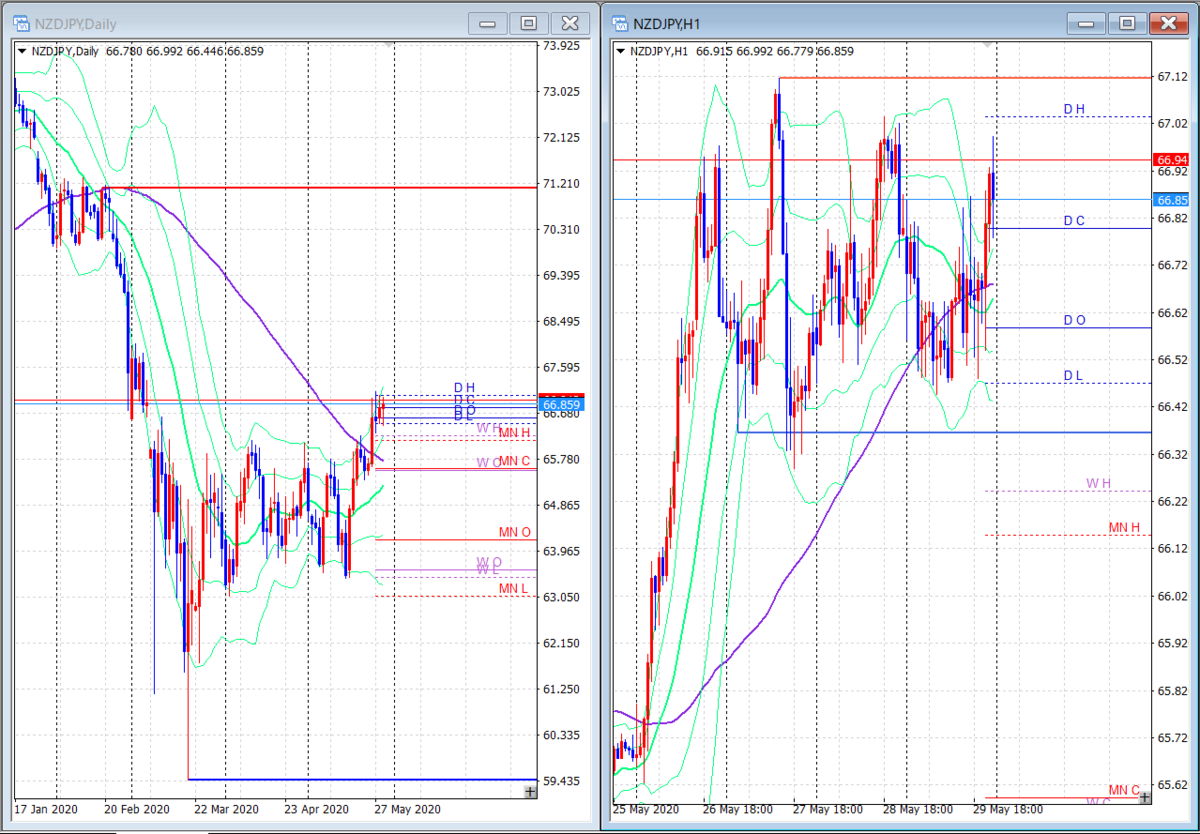The height and width of the screenshot is (834, 1200).
Task: Click the 65.62 price scale label
Action: [1172, 785]
